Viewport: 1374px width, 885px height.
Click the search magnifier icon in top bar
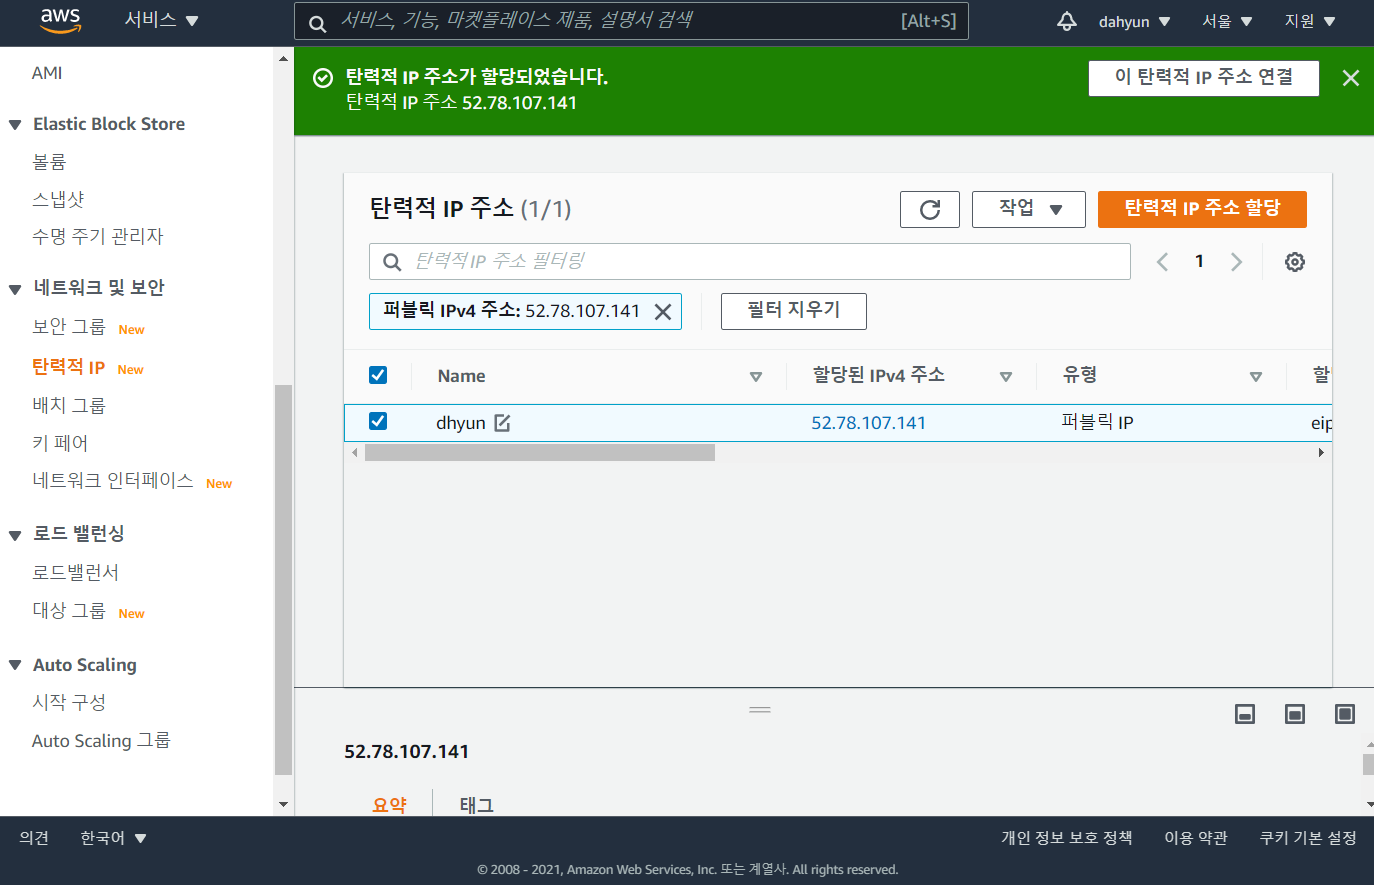pyautogui.click(x=317, y=24)
